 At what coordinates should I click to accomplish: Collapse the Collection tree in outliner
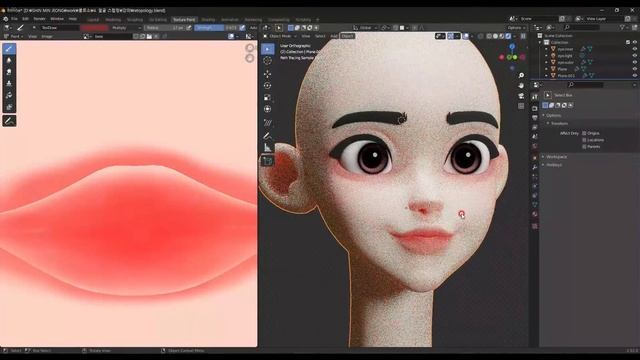[x=540, y=42]
